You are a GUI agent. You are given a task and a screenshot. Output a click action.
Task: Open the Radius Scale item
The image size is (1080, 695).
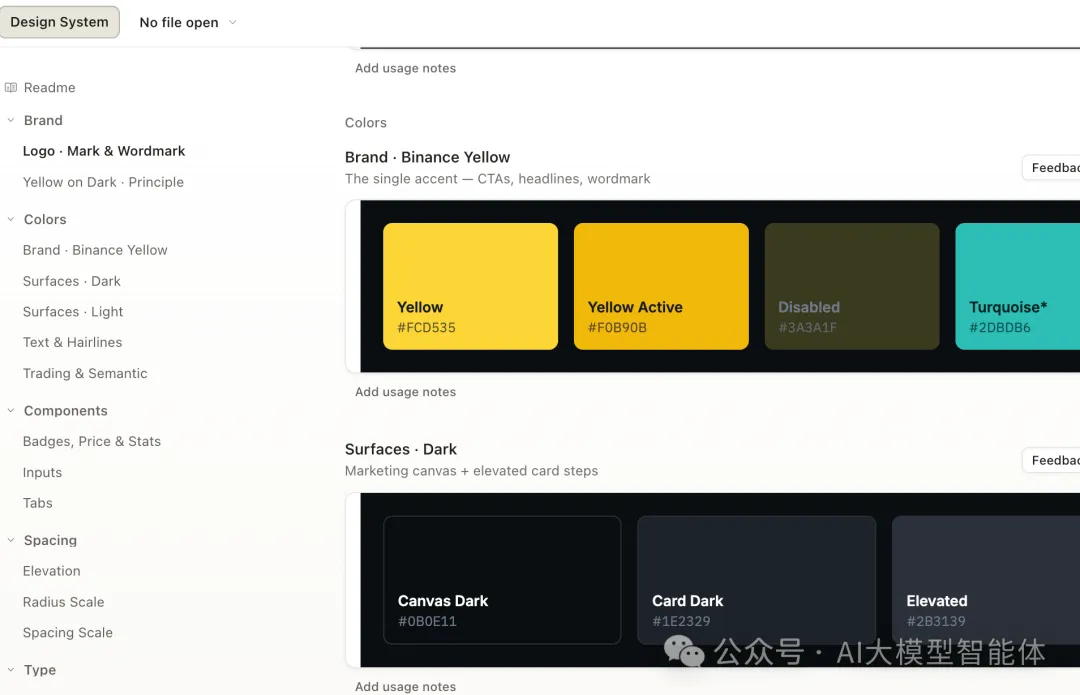point(63,602)
